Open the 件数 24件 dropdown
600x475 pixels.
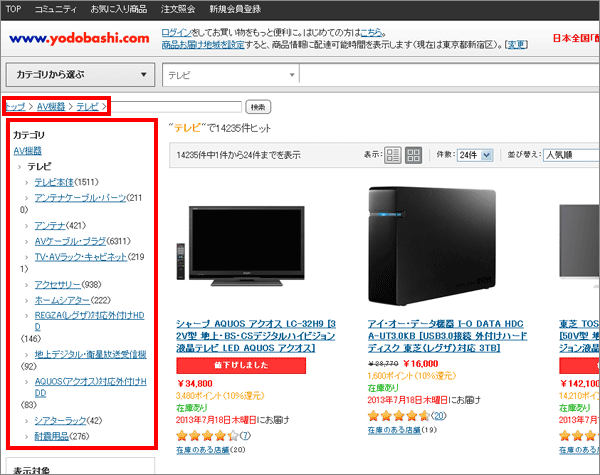475,155
